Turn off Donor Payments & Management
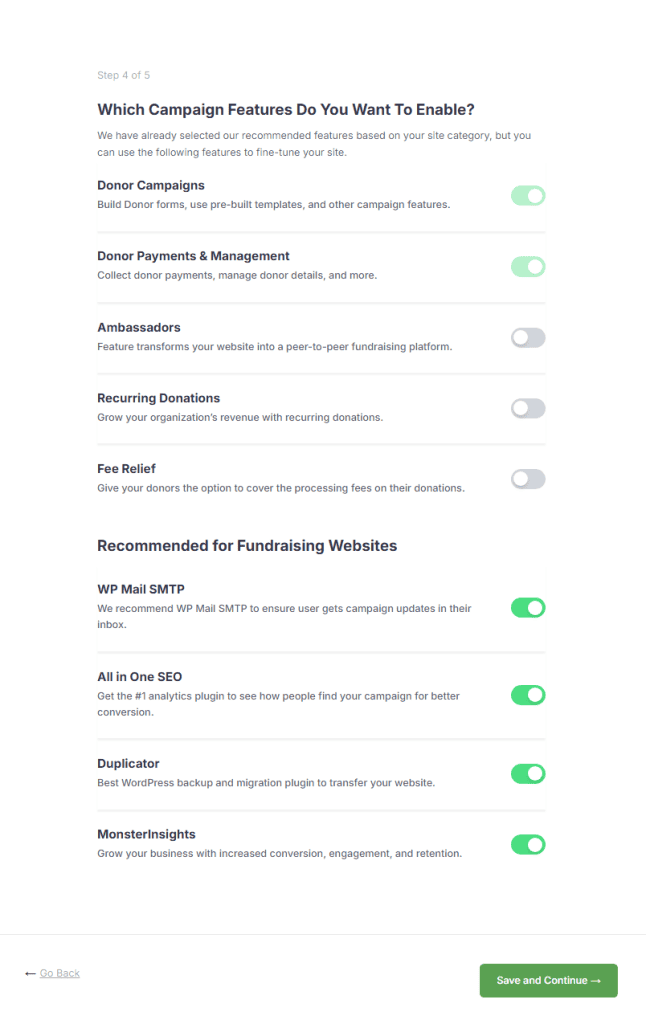 (x=528, y=267)
